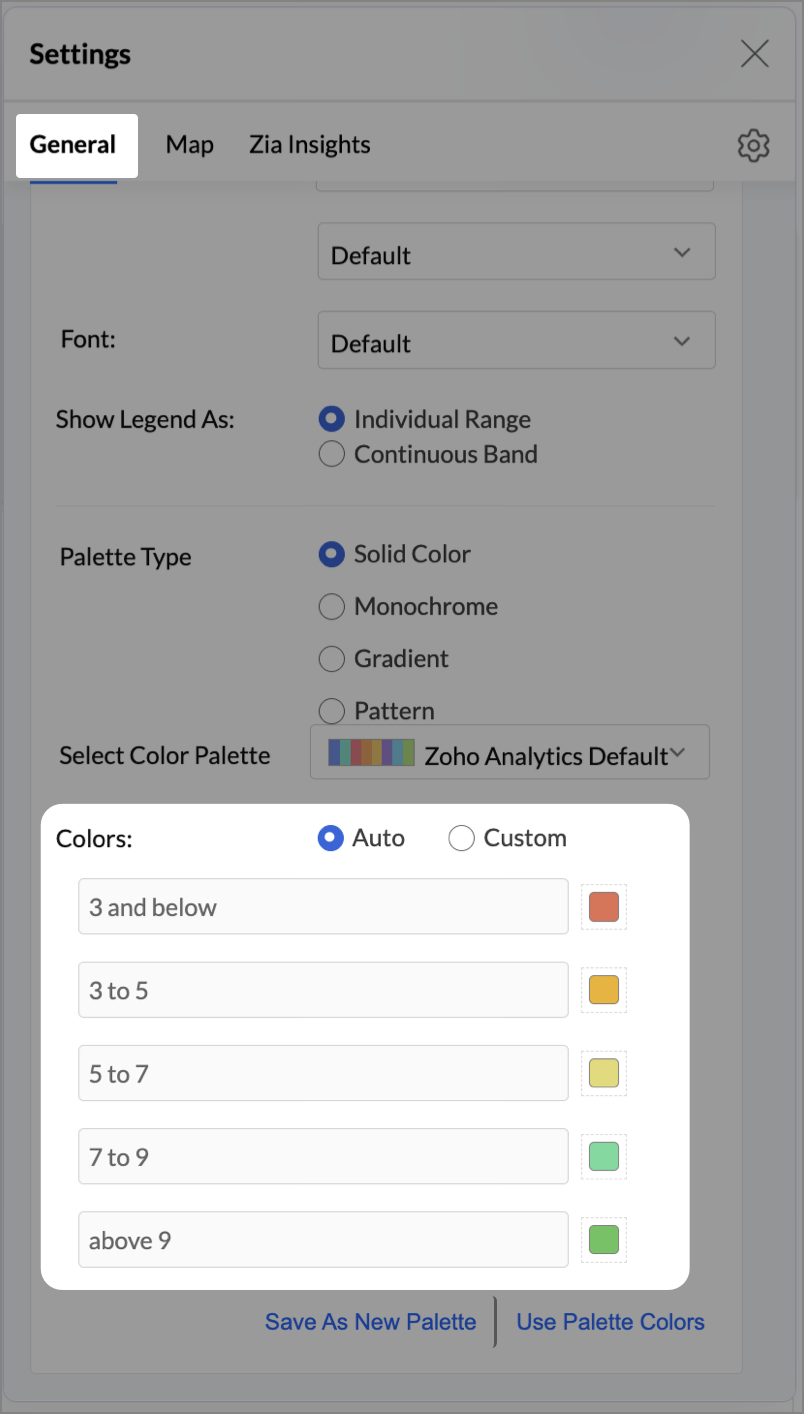Select the General tab
The height and width of the screenshot is (1414, 804).
pos(73,145)
